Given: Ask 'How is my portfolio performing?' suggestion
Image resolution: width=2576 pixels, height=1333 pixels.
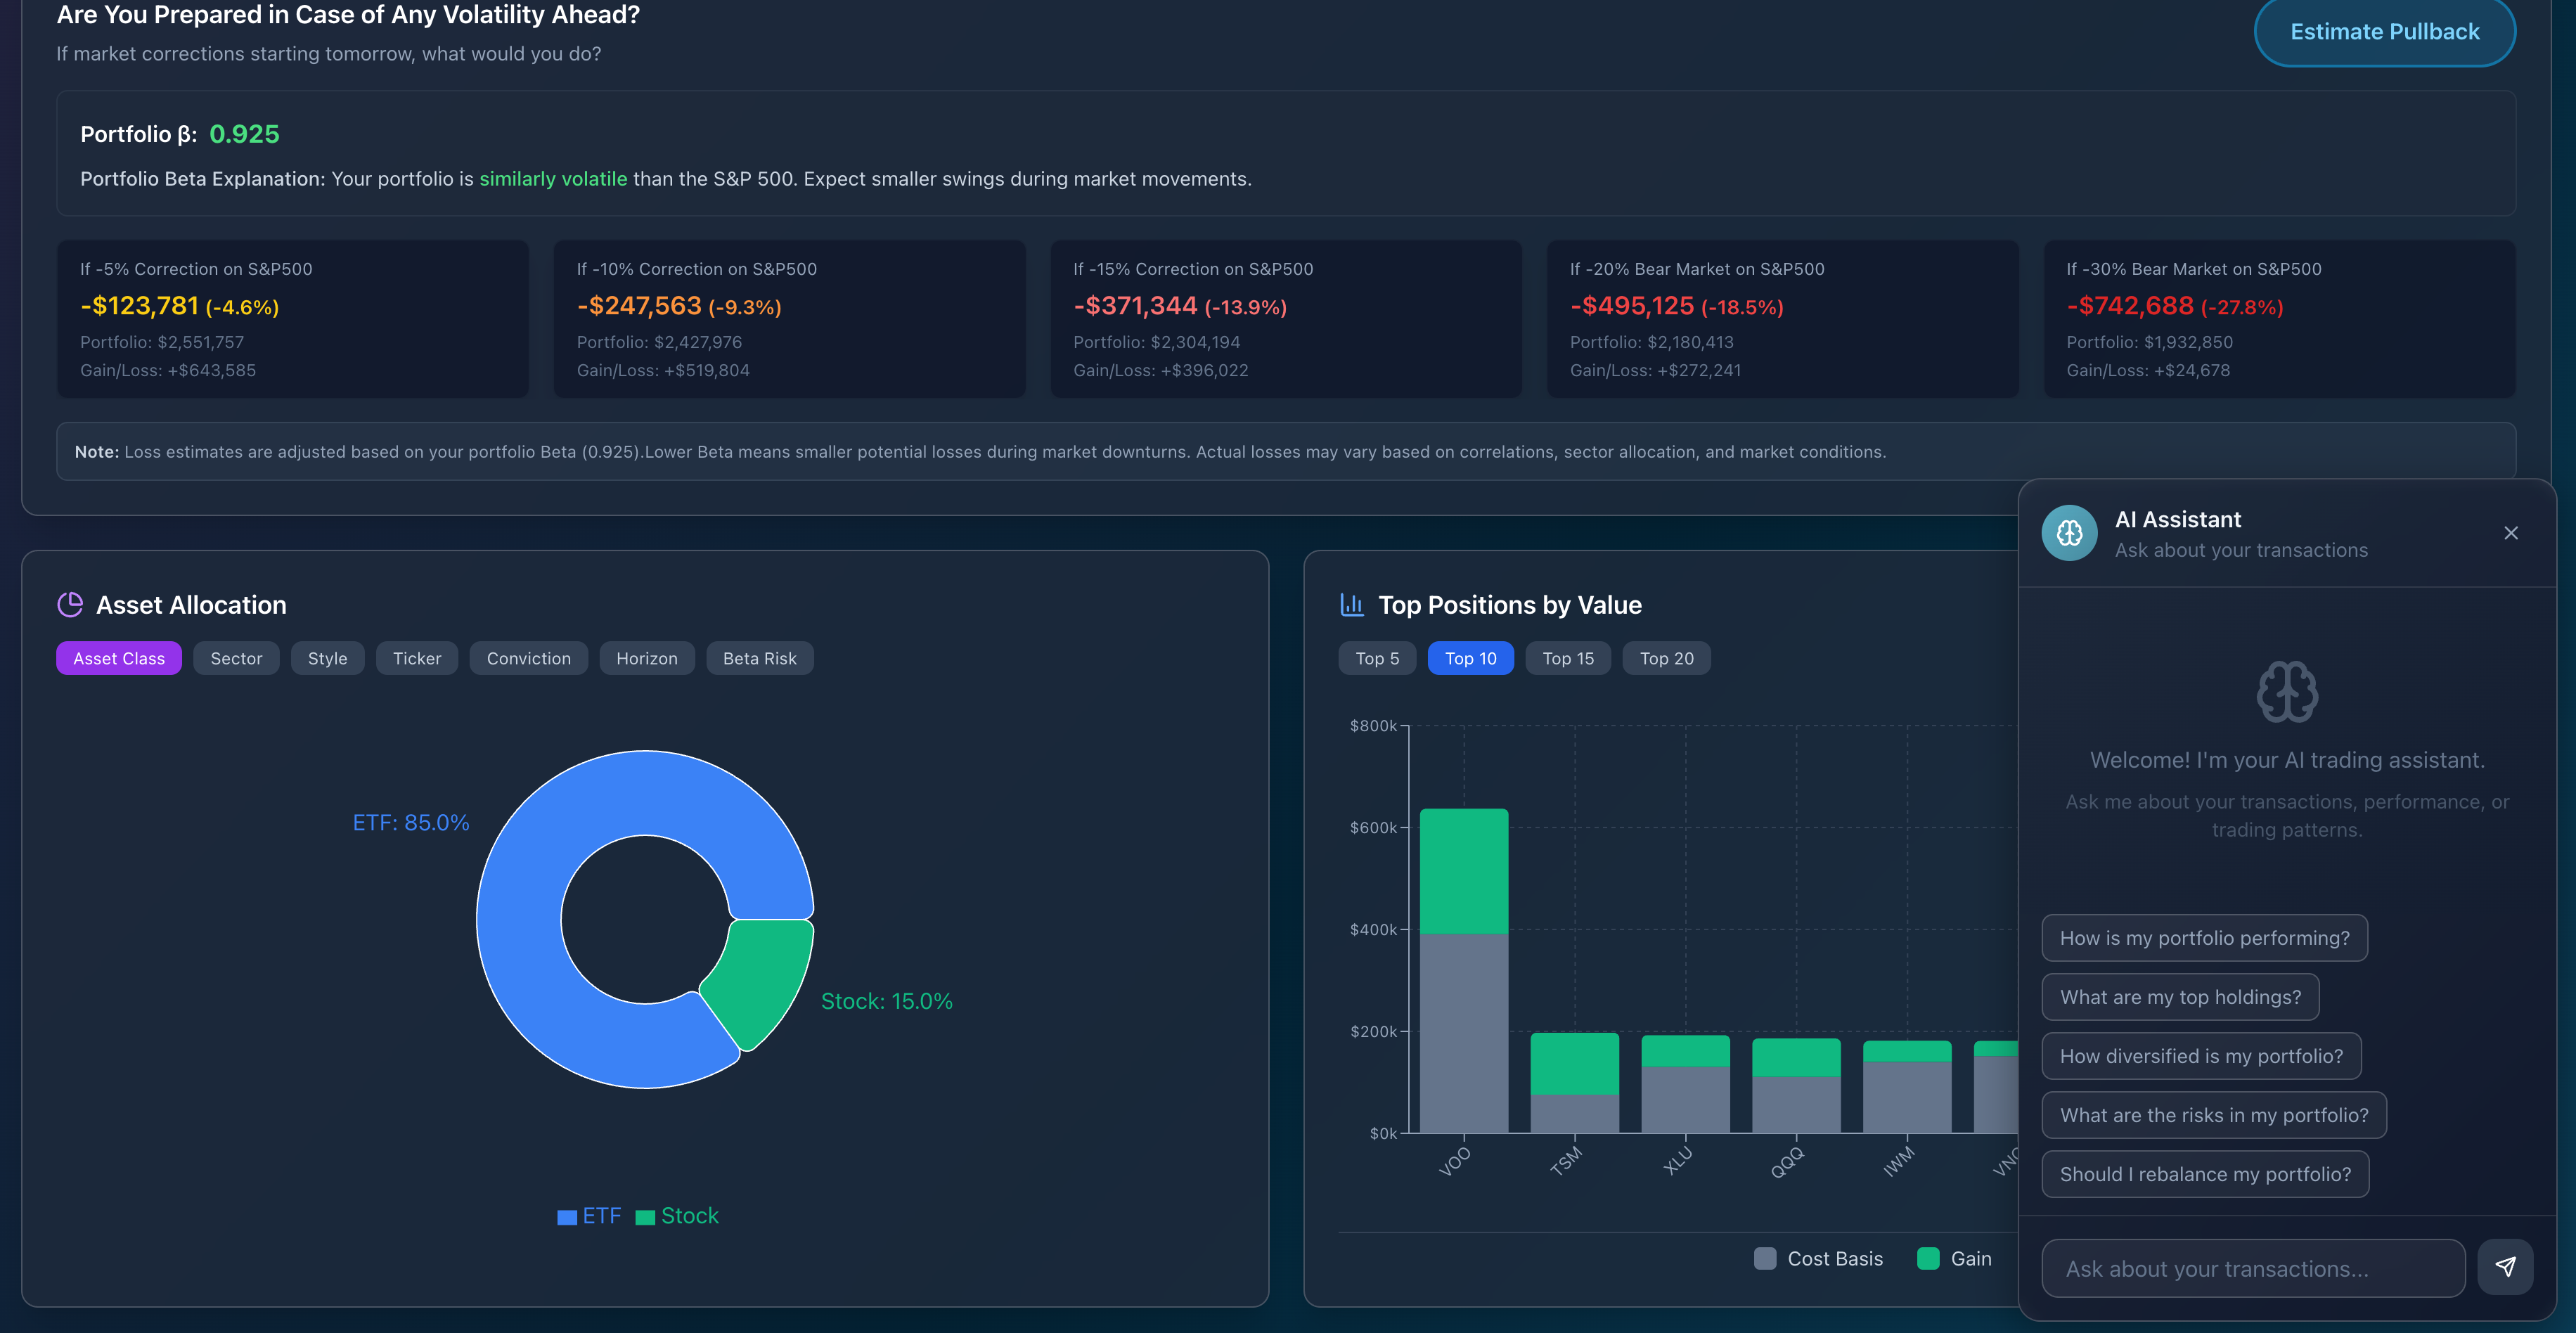Looking at the screenshot, I should point(2203,938).
